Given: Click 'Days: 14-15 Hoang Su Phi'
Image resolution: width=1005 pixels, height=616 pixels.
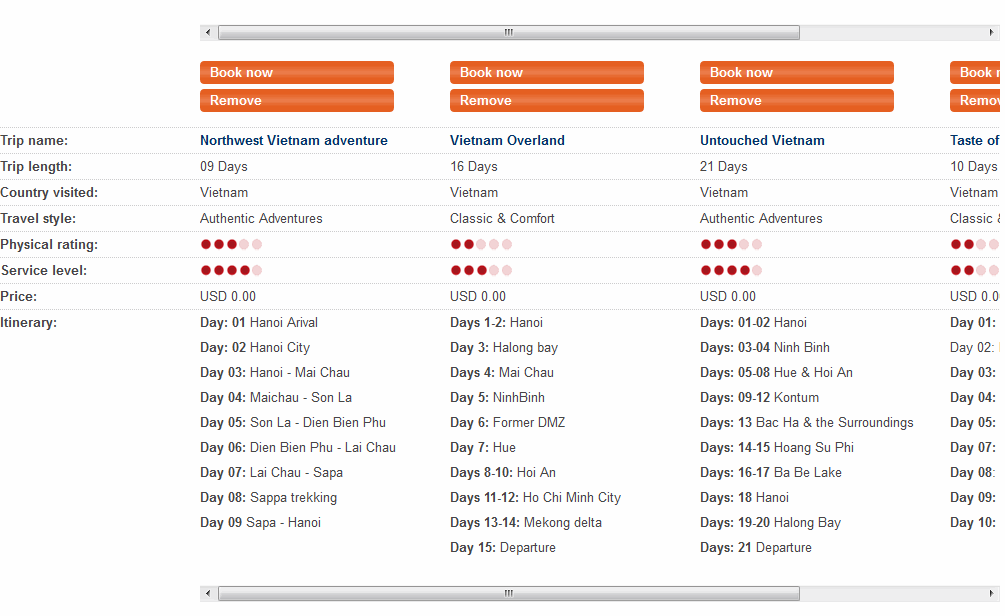Looking at the screenshot, I should point(777,447).
